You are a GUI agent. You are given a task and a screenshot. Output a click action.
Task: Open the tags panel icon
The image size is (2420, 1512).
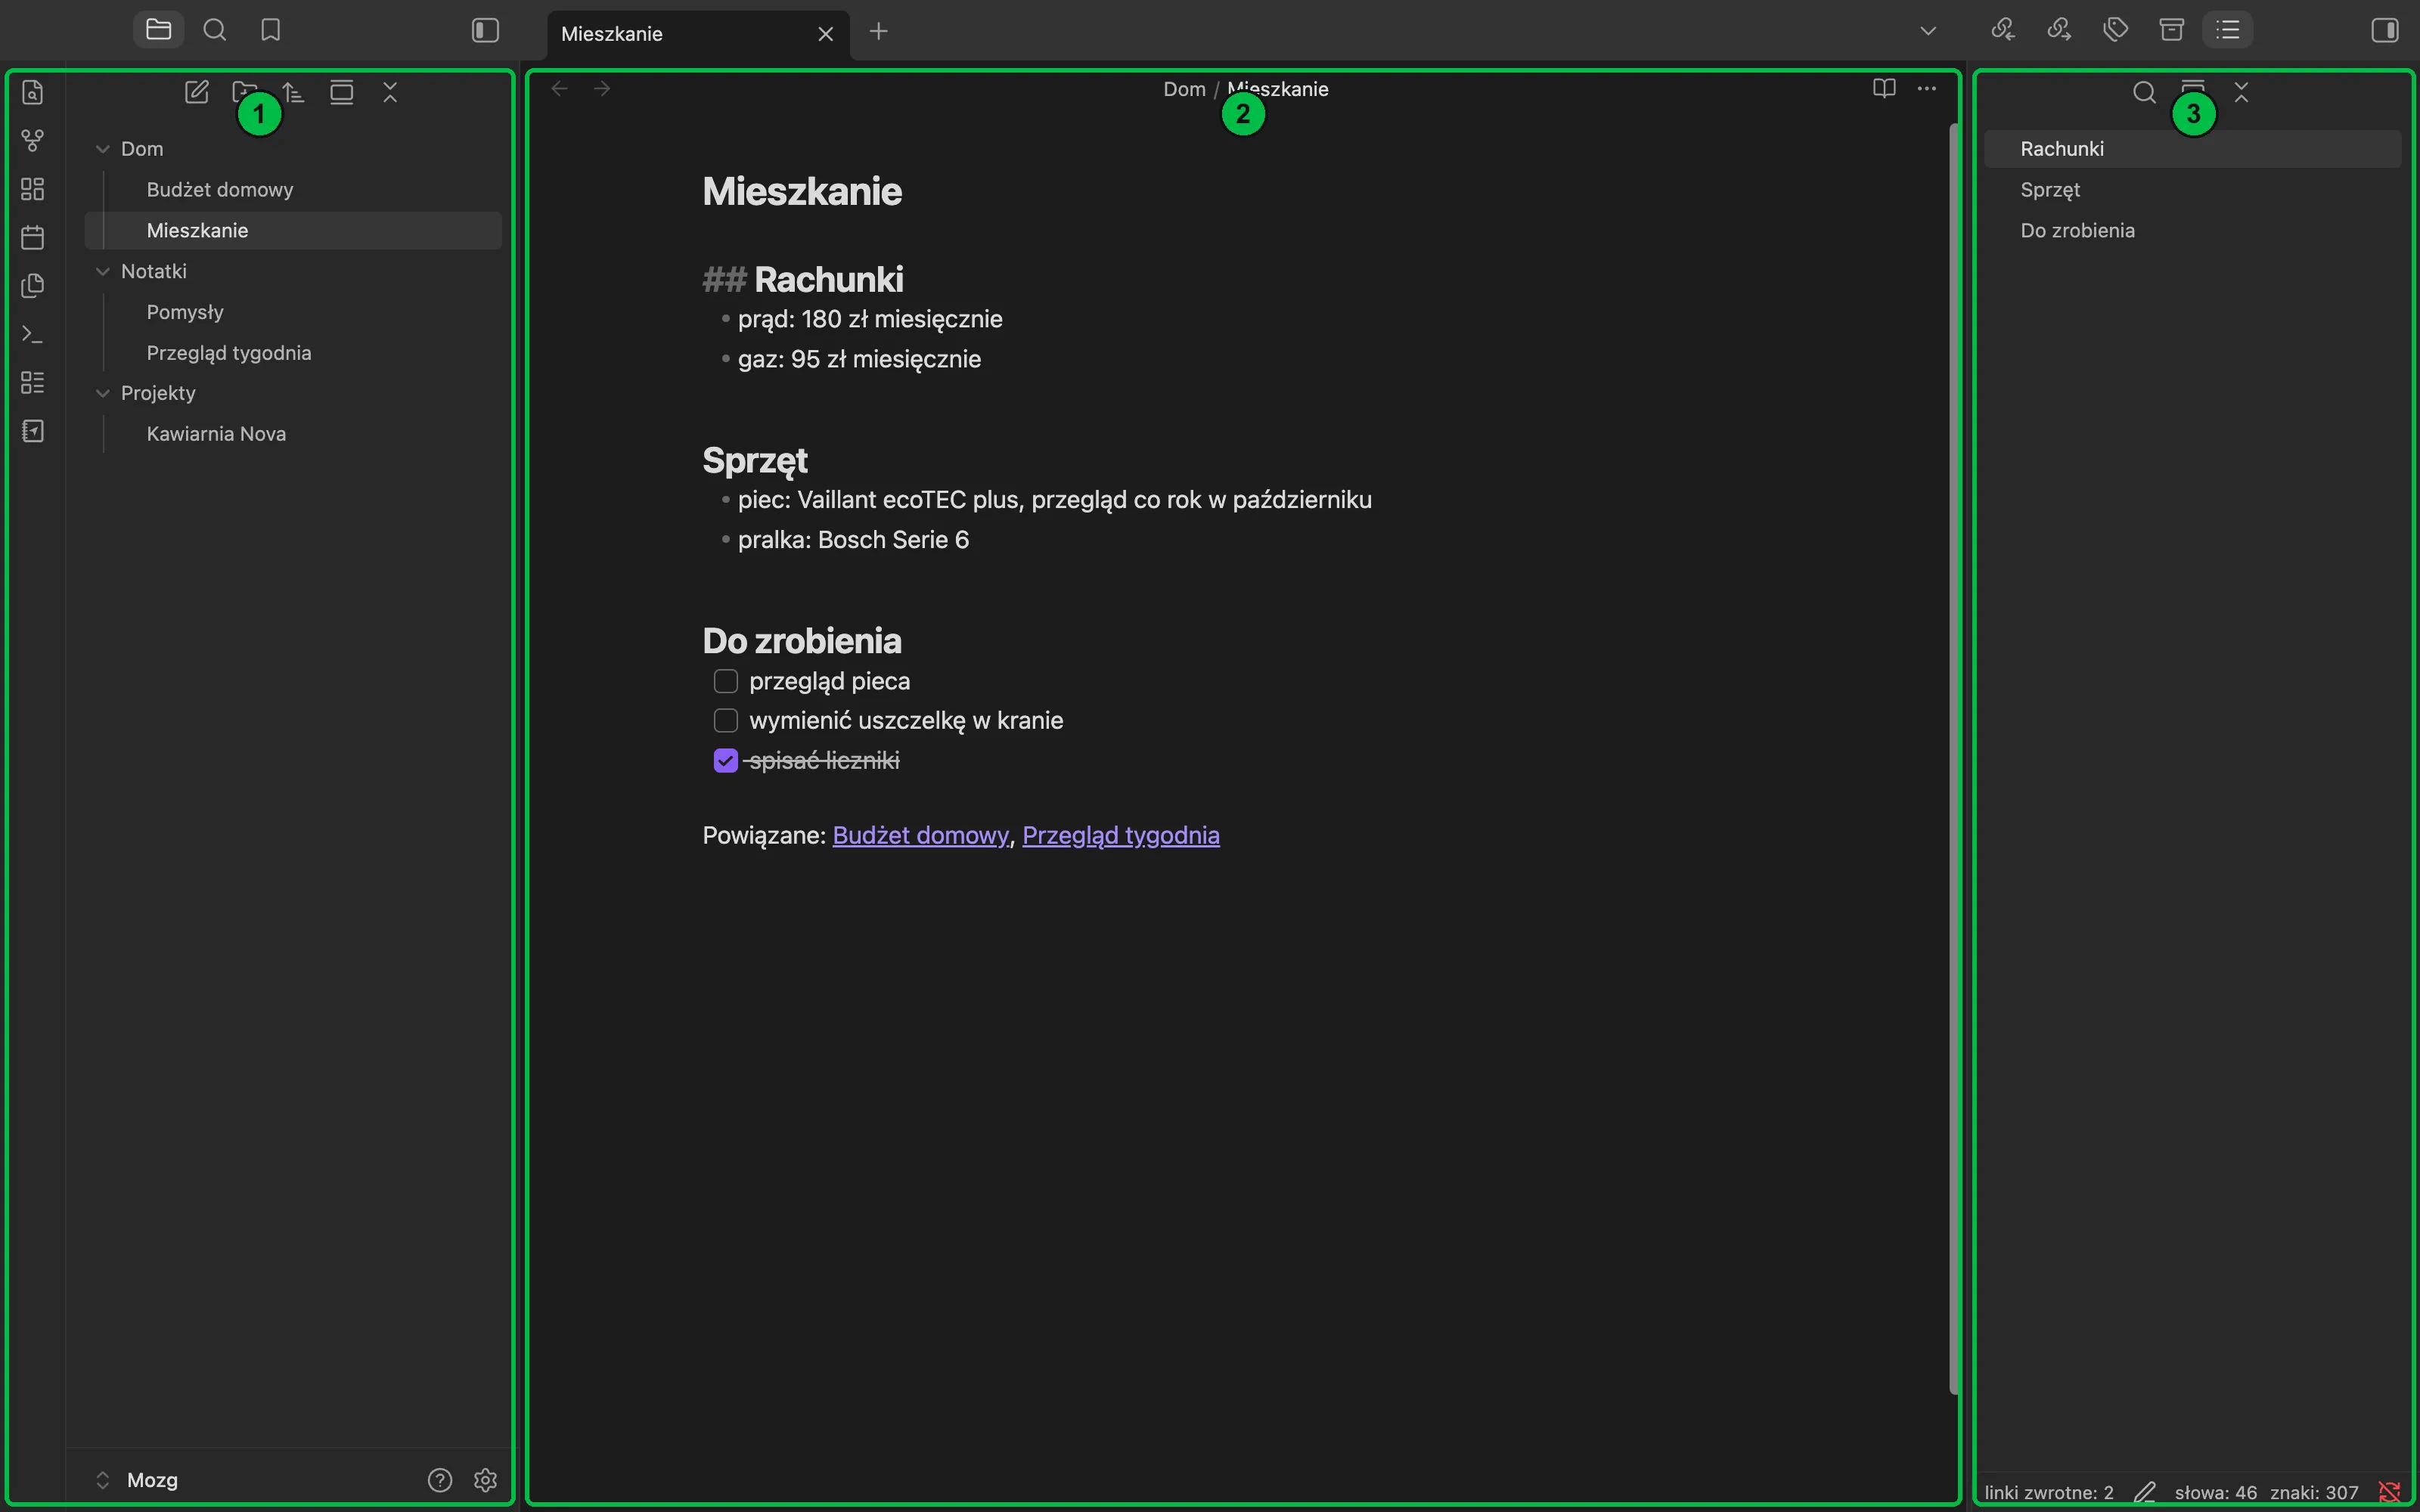[x=2115, y=30]
